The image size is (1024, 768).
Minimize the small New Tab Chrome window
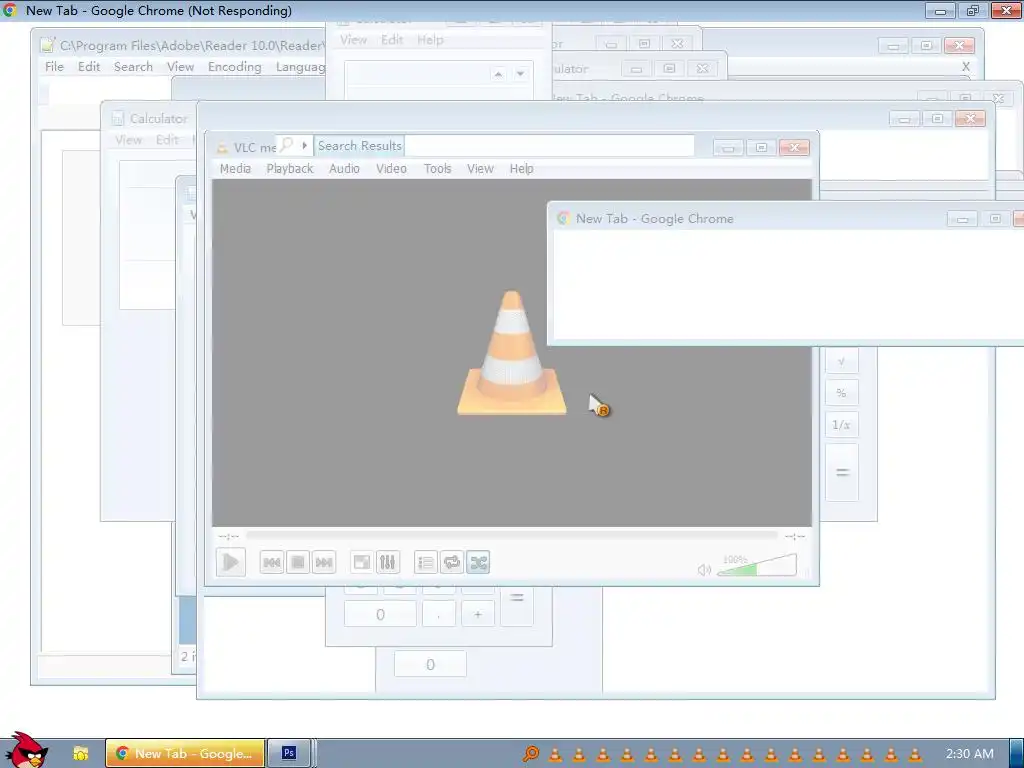pyautogui.click(x=962, y=219)
